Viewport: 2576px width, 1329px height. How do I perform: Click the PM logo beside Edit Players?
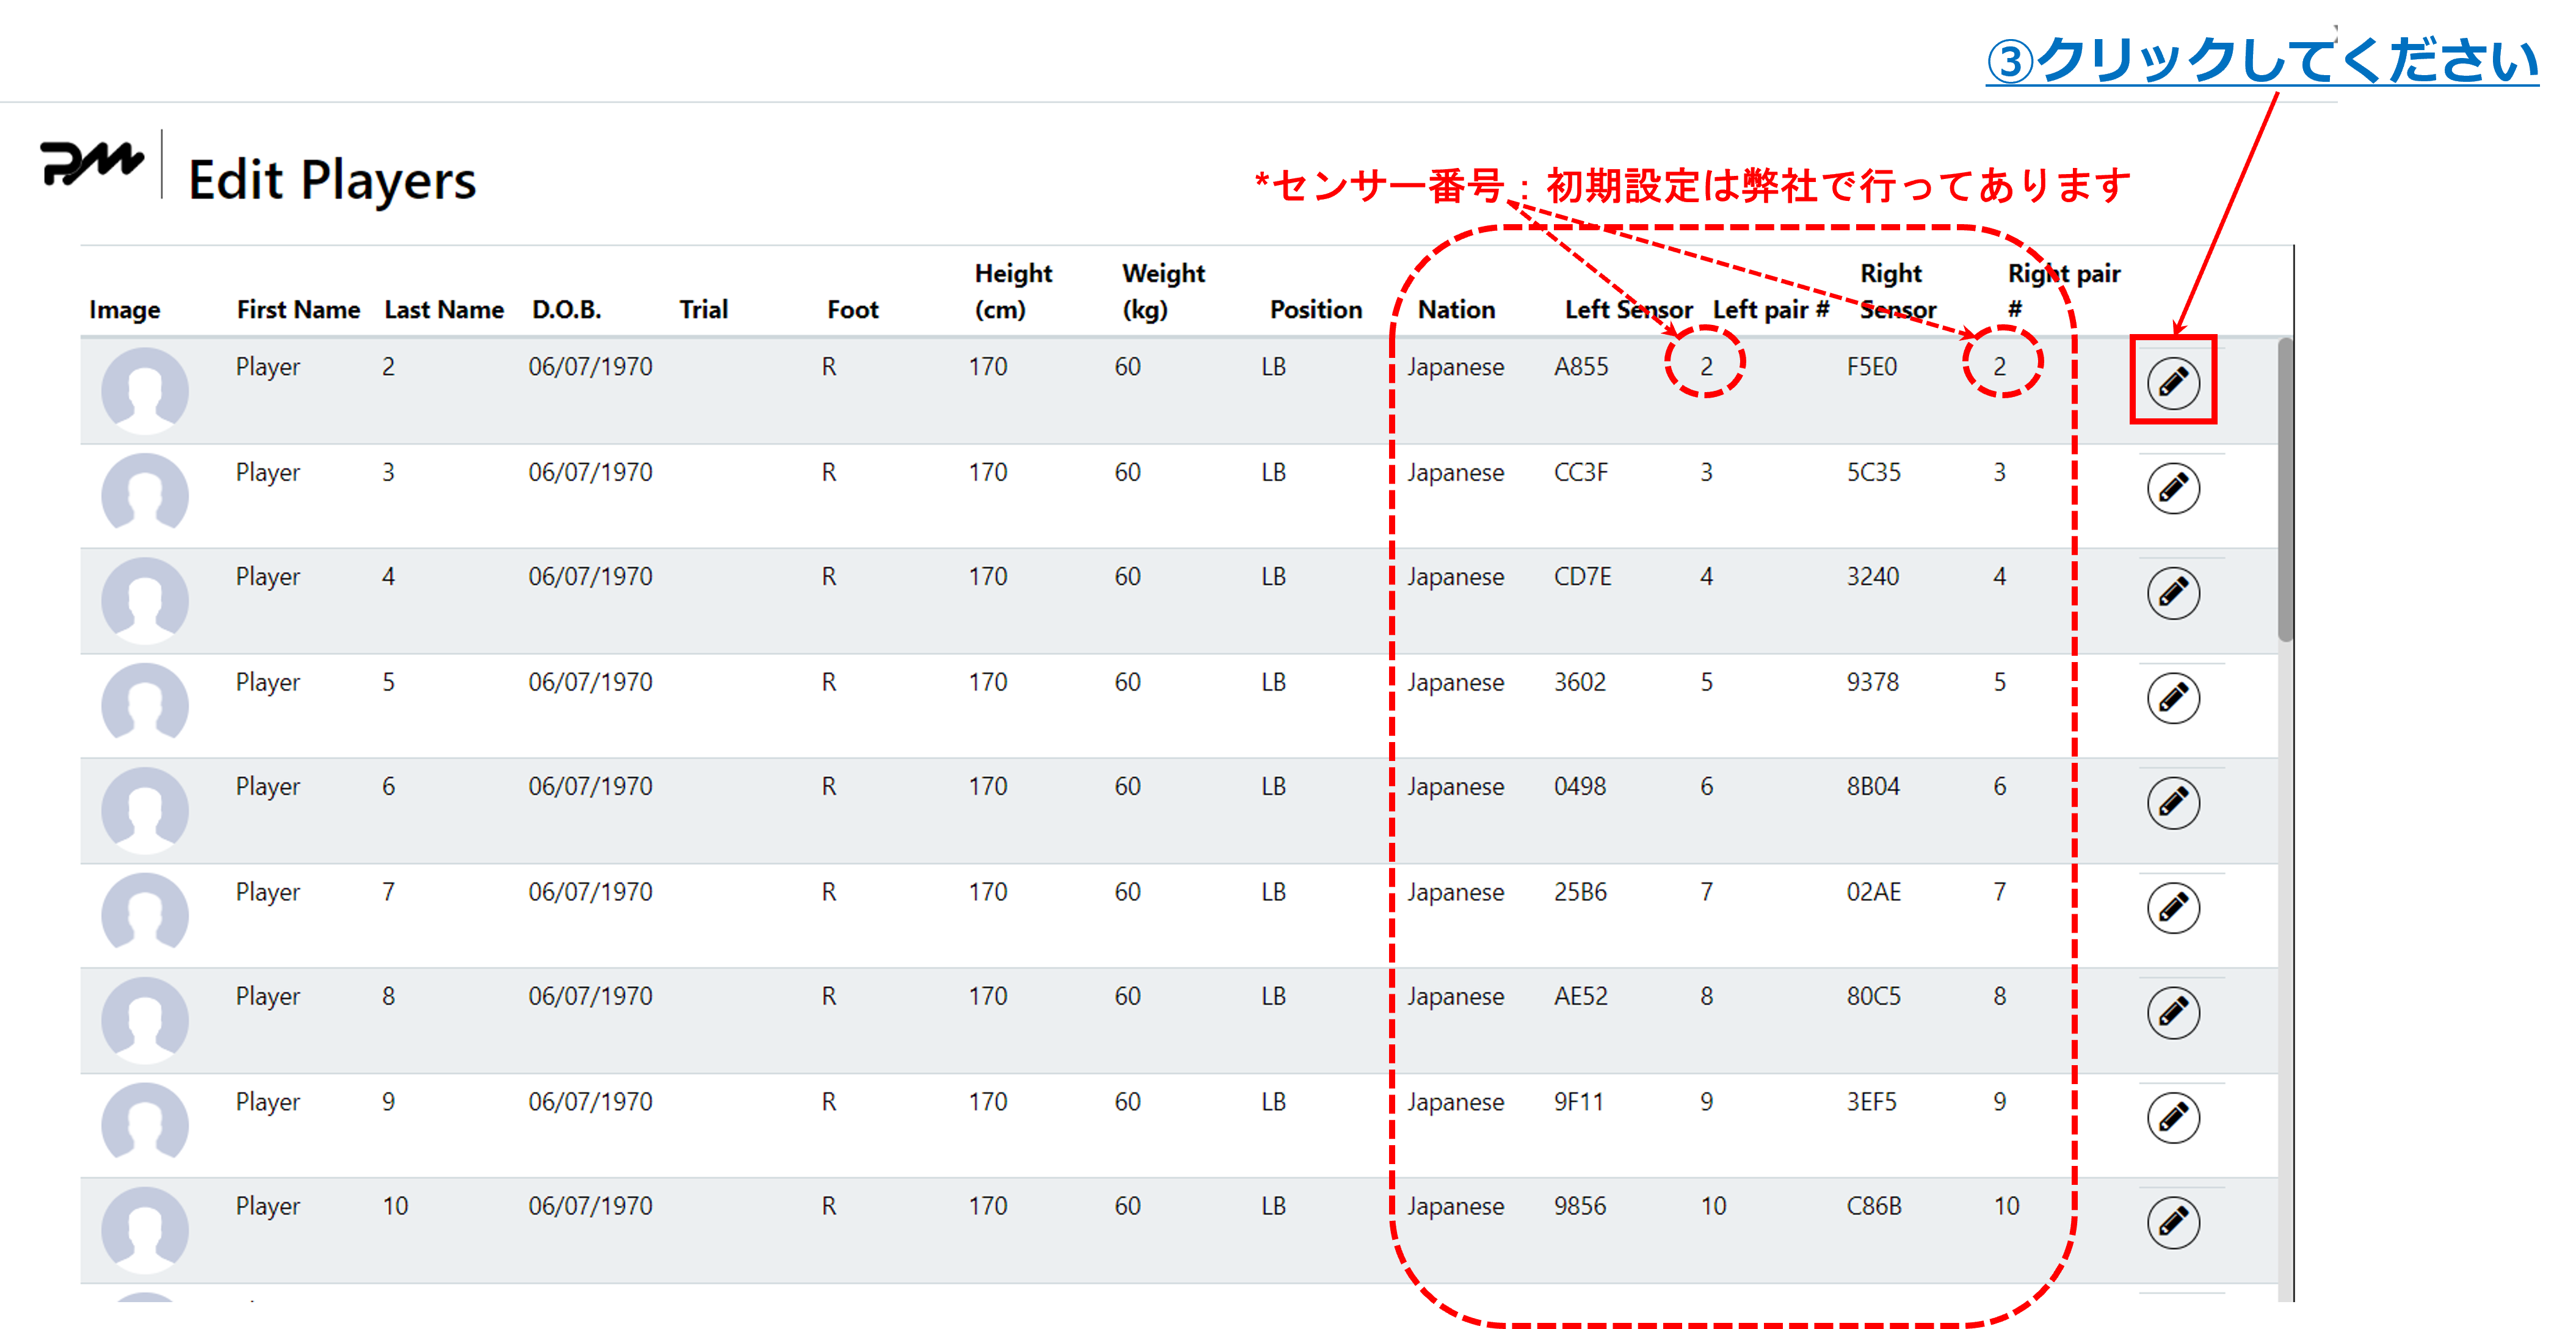(x=91, y=164)
